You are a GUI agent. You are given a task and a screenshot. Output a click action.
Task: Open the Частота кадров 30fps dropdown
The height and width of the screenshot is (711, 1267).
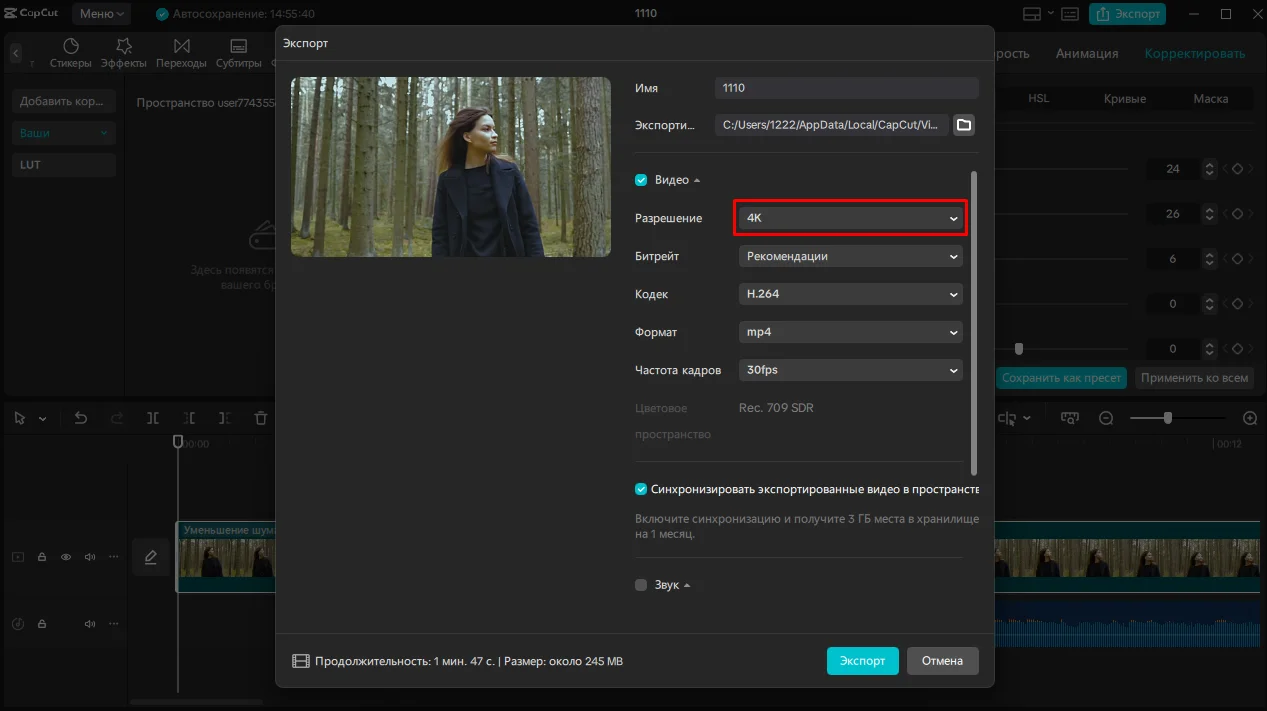(850, 370)
